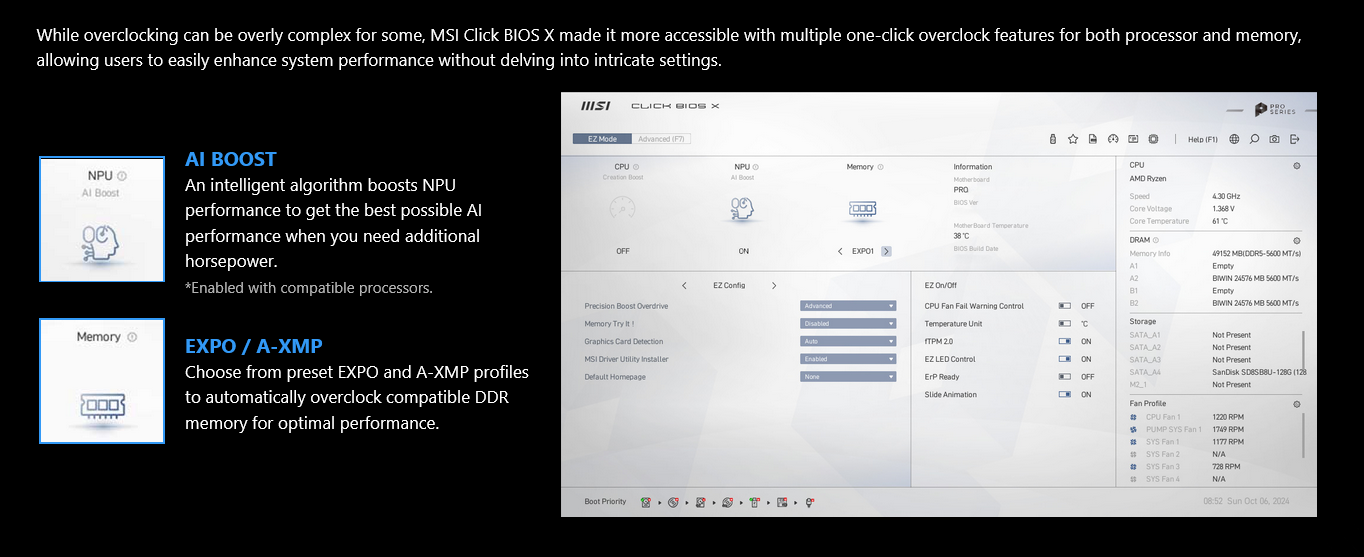Click the PUMP SYS Fan 1 icon
Image resolution: width=1364 pixels, height=557 pixels.
click(1133, 429)
